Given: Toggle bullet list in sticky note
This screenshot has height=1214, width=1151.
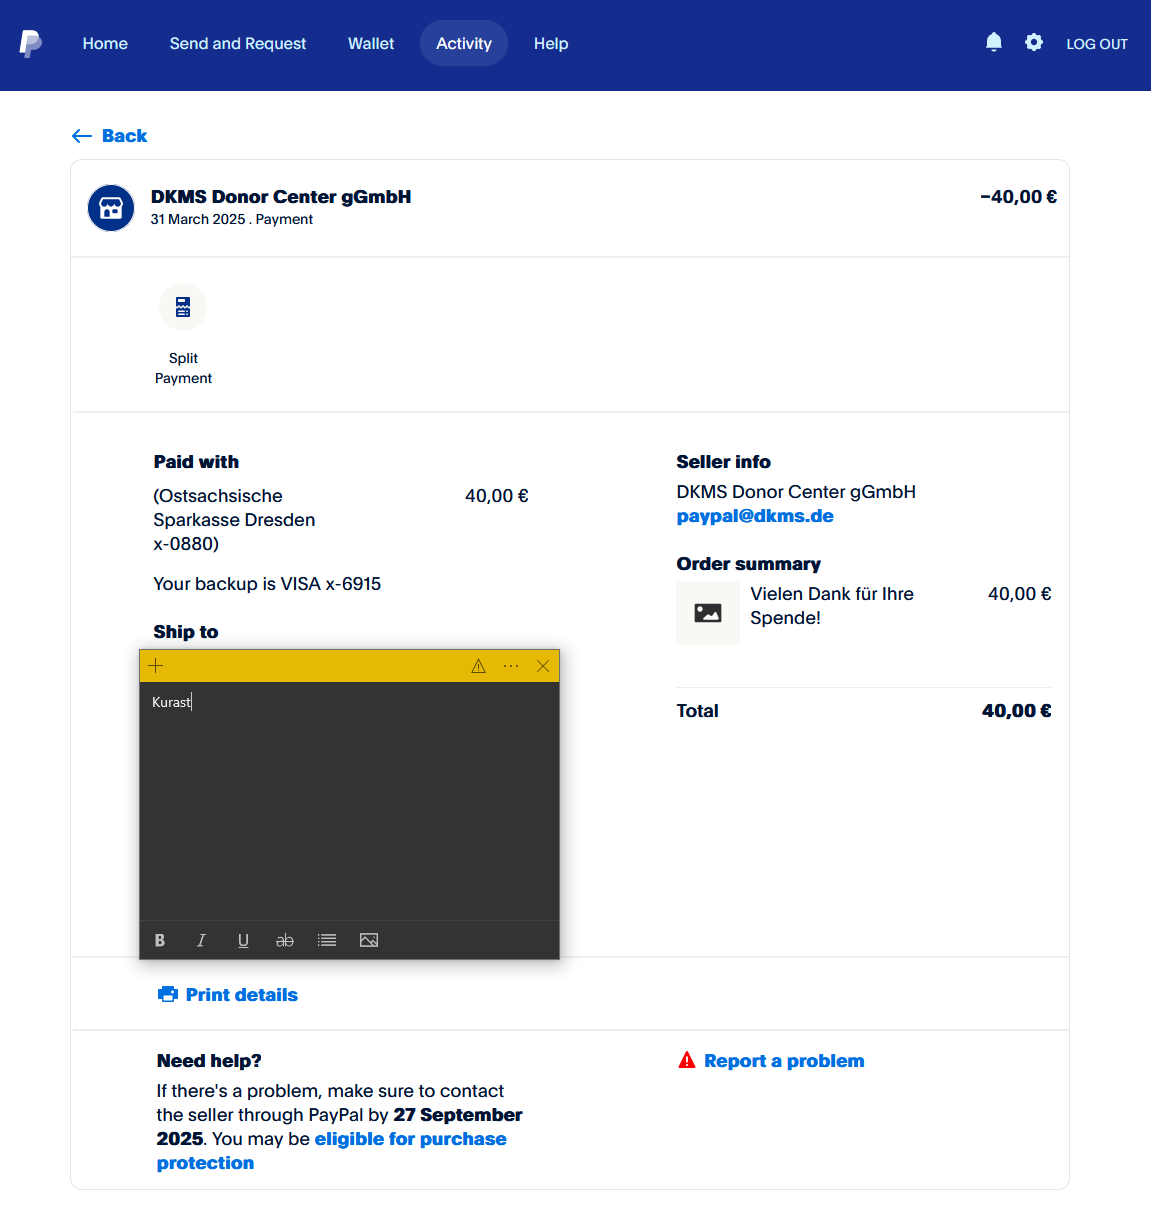Looking at the screenshot, I should (327, 940).
